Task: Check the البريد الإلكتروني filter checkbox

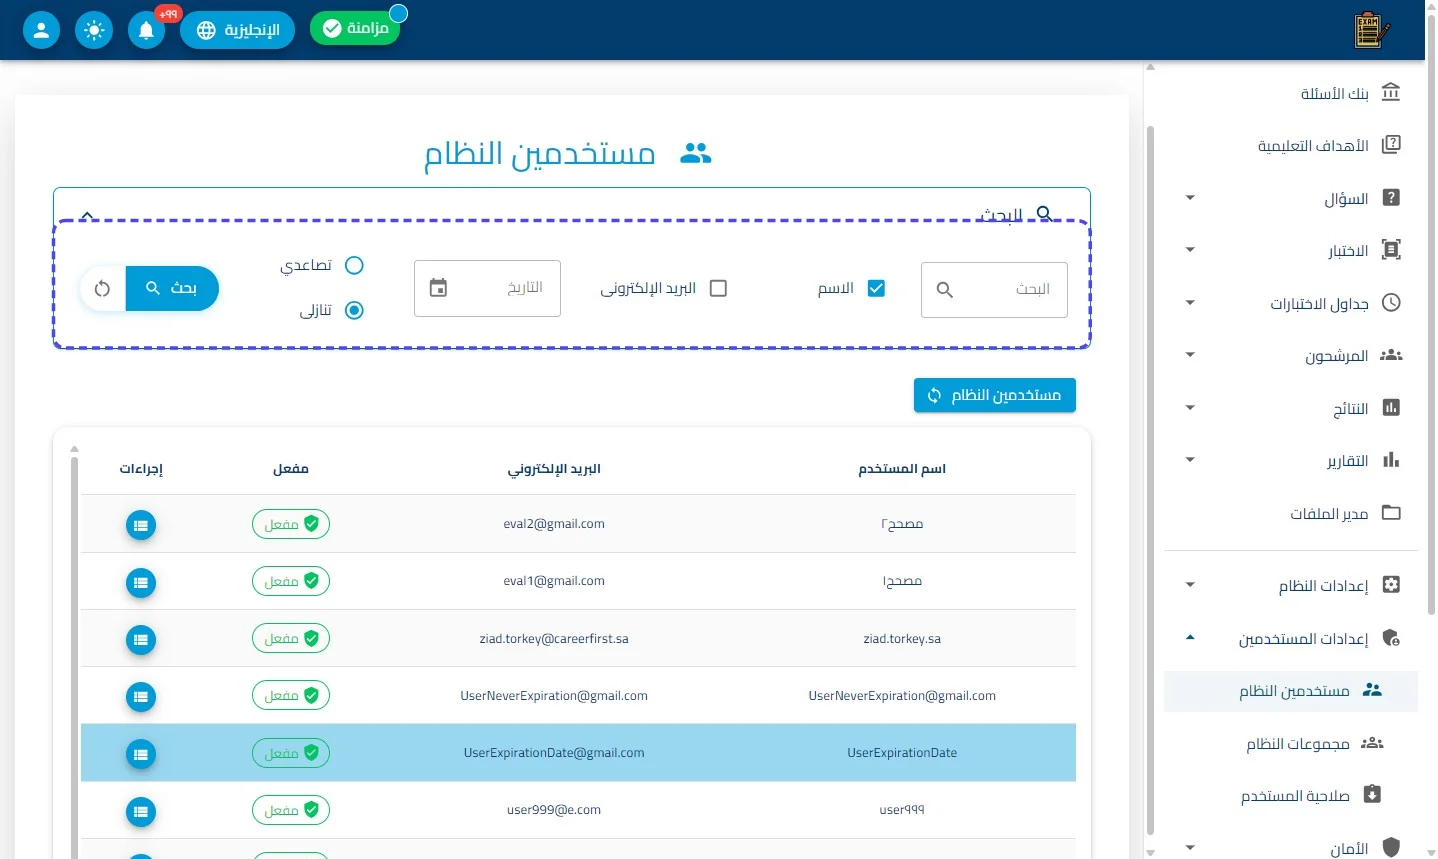Action: point(718,288)
